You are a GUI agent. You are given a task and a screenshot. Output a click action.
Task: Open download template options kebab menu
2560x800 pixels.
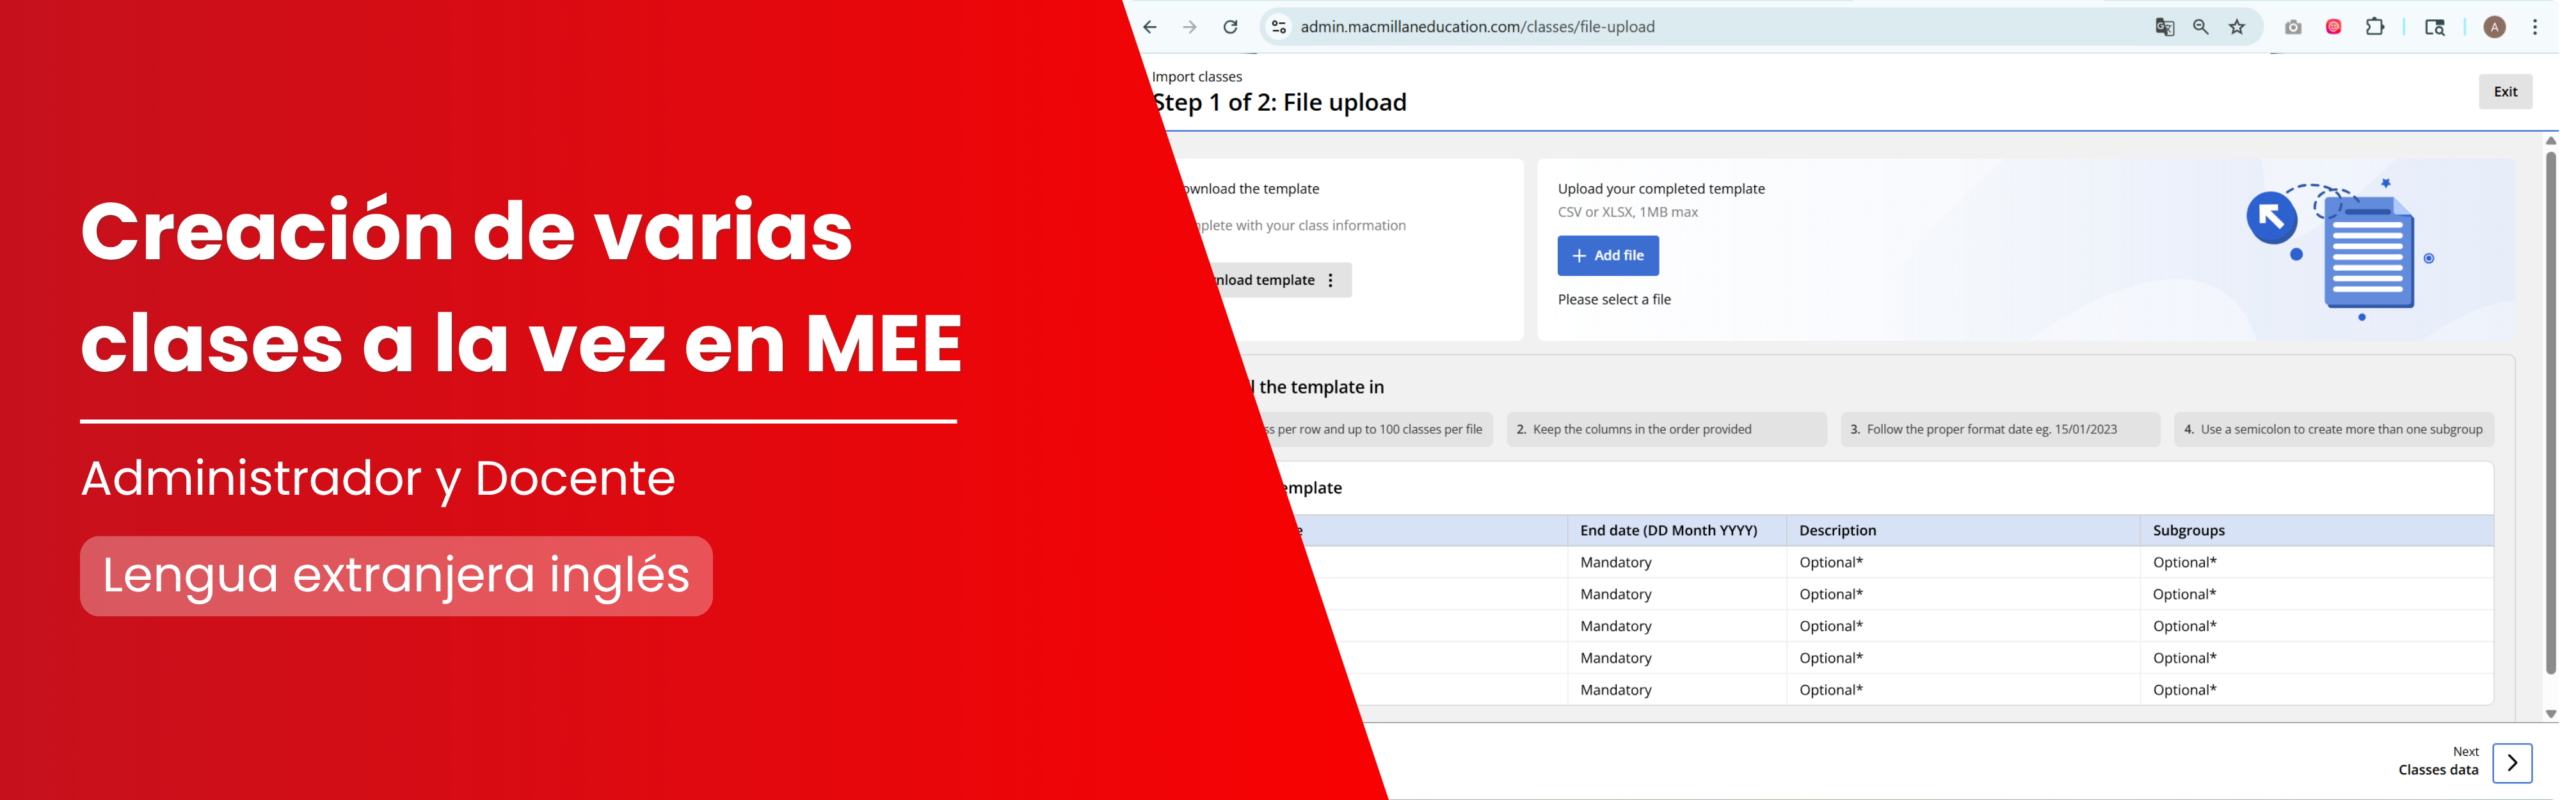(1330, 280)
